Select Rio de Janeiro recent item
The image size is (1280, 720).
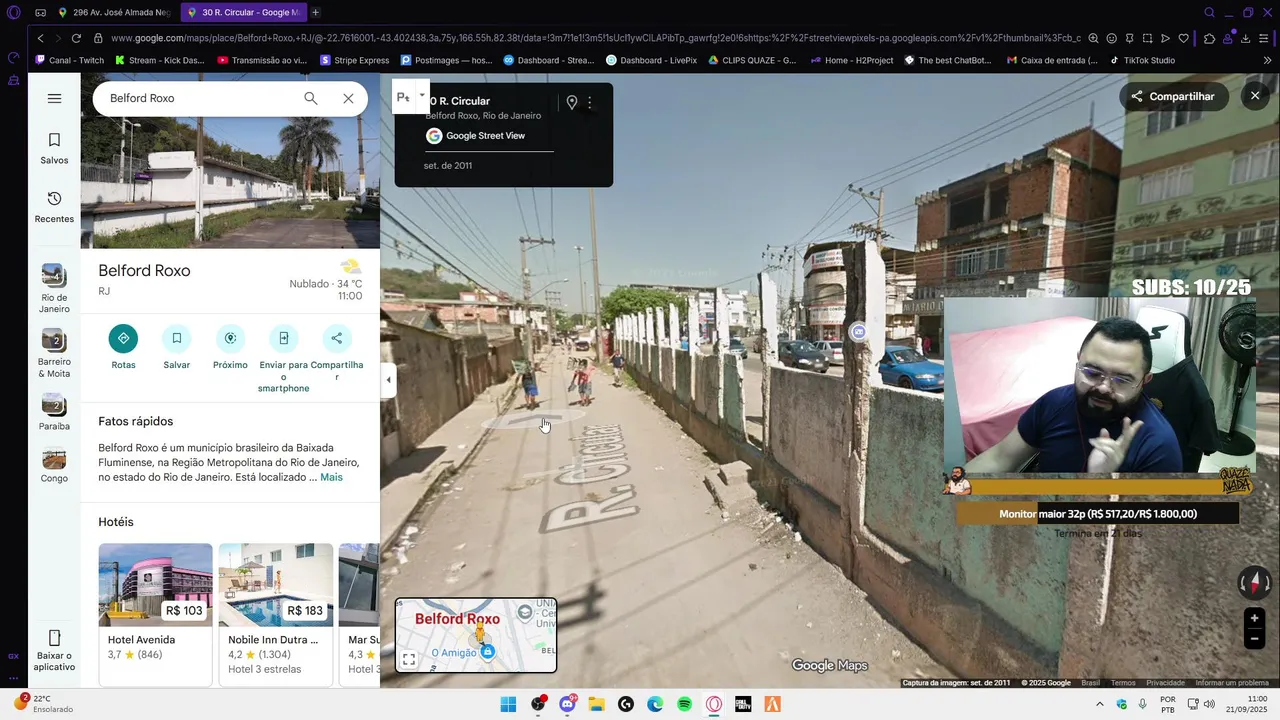54,288
